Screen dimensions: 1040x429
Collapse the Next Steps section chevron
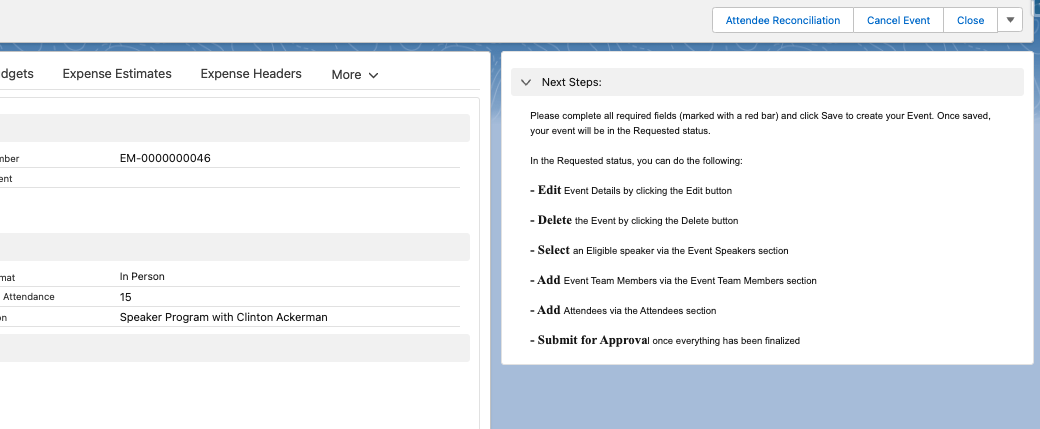526,82
